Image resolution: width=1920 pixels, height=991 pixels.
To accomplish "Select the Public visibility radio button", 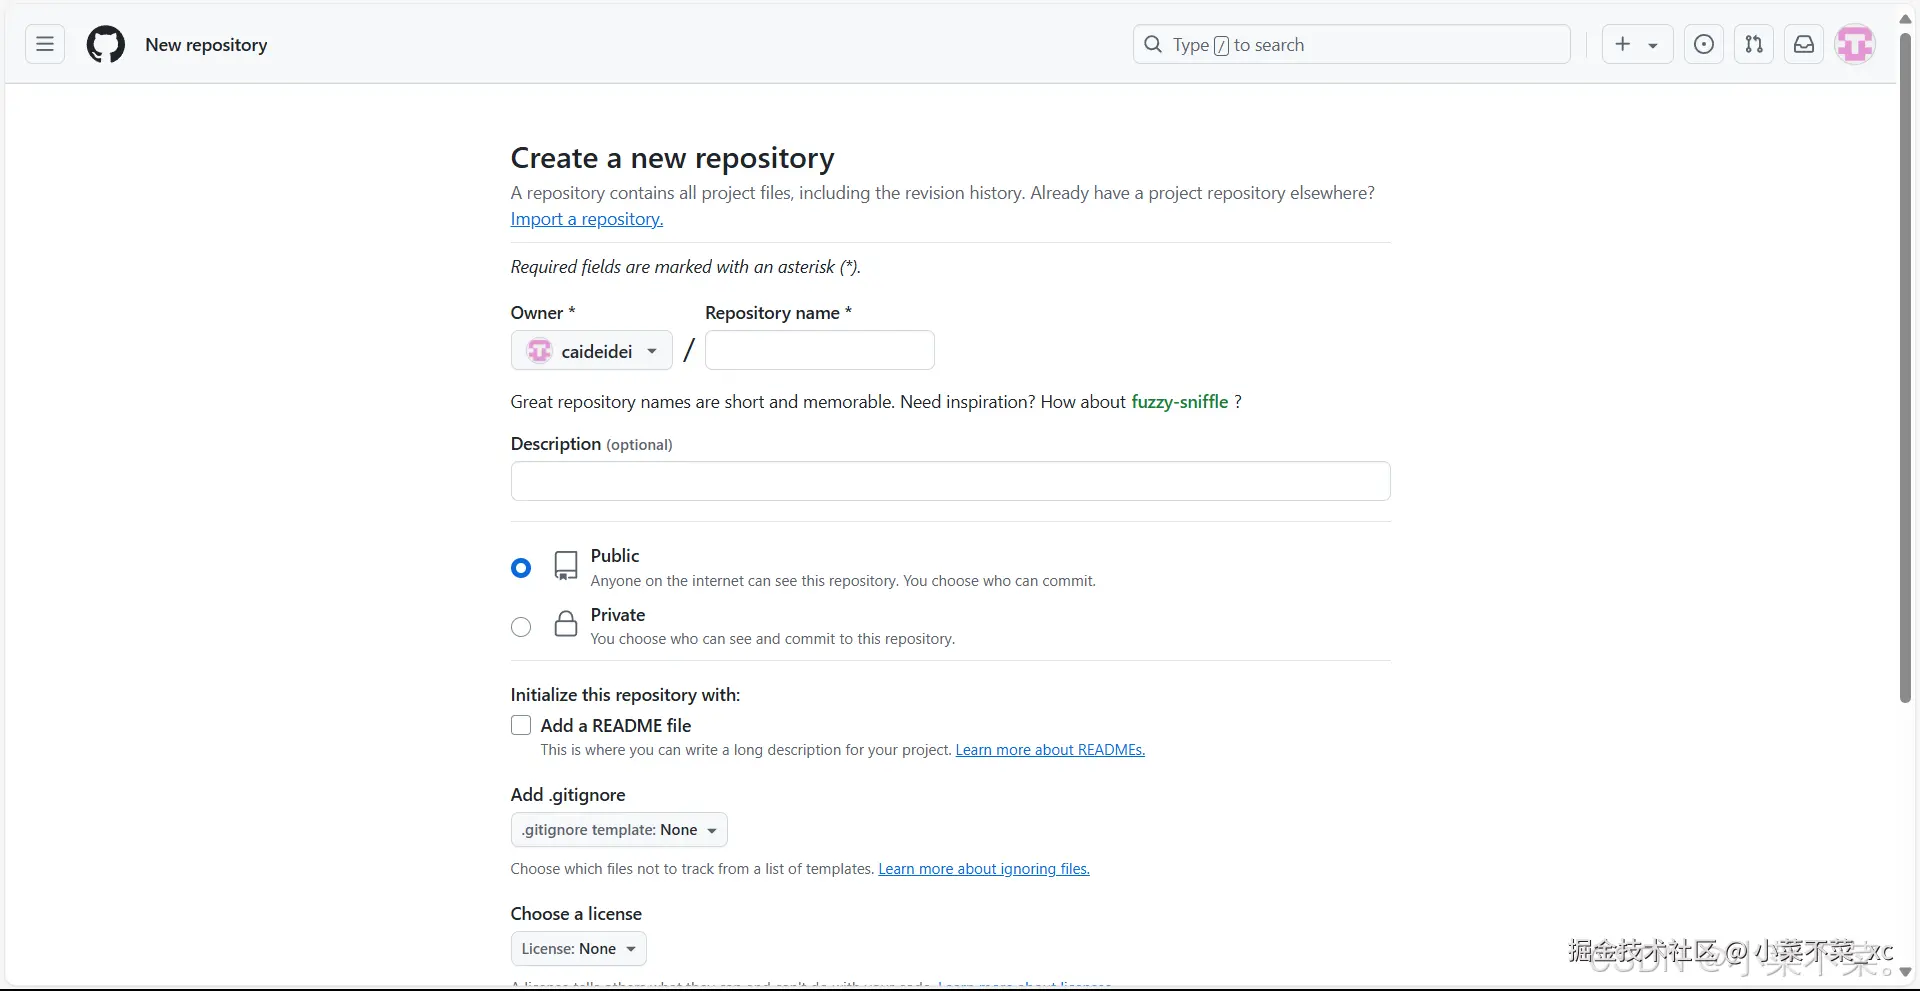I will click(x=521, y=568).
